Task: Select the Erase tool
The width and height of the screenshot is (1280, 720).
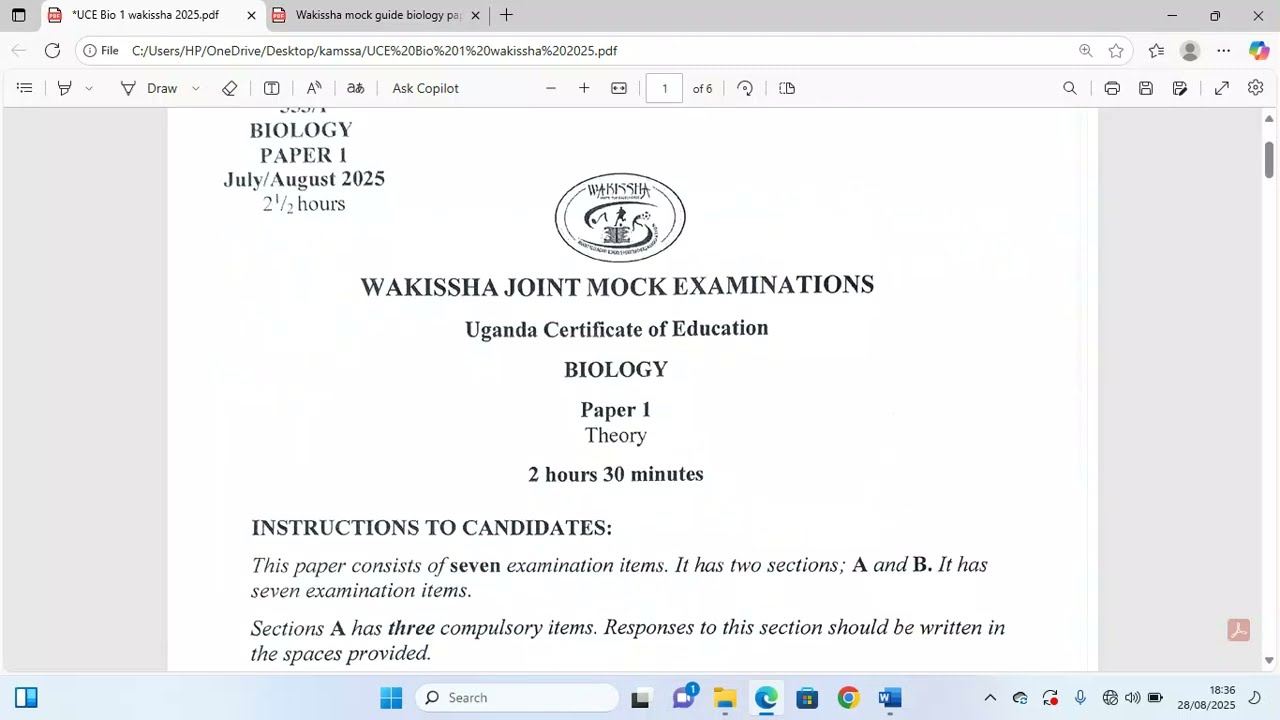Action: click(230, 88)
